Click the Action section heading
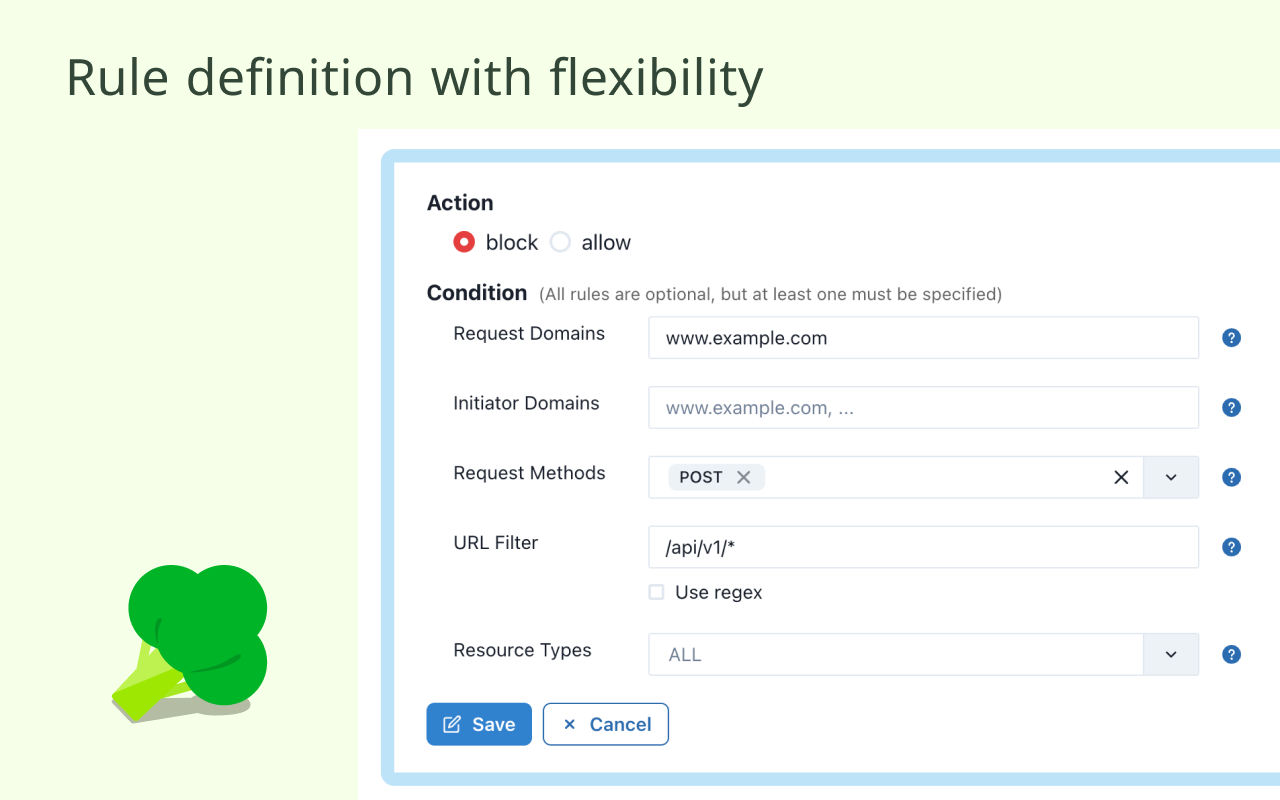Image resolution: width=1280 pixels, height=800 pixels. click(460, 203)
